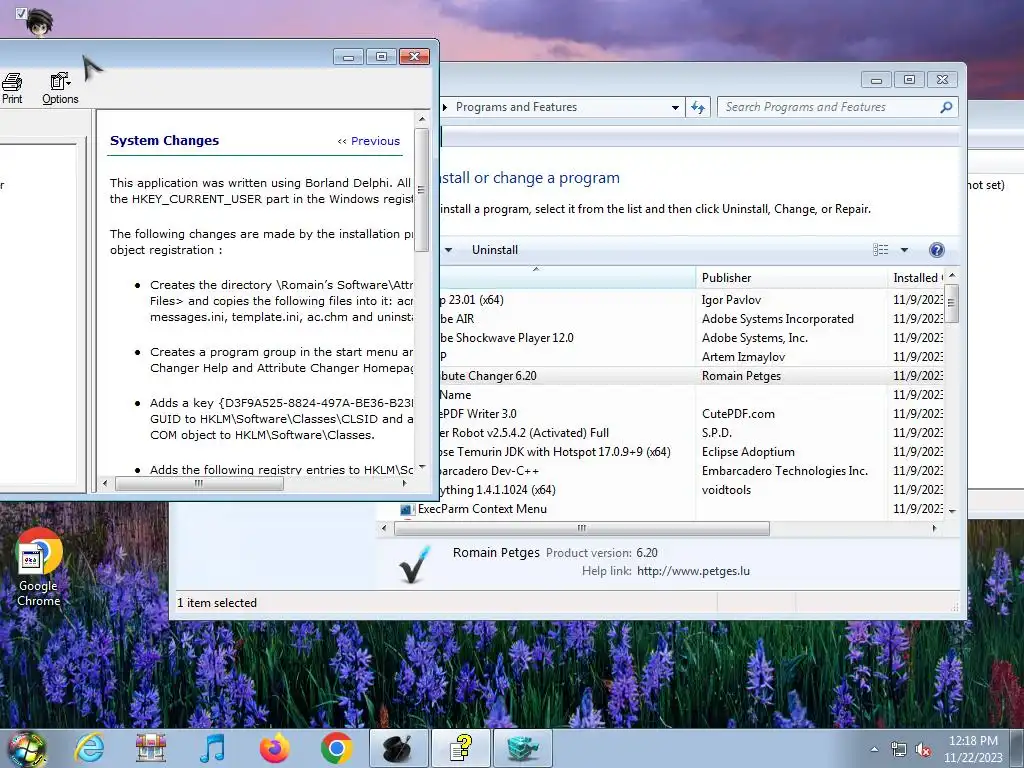The width and height of the screenshot is (1024, 768).
Task: Click the help content vertical scrollbar thumb
Action: [421, 189]
